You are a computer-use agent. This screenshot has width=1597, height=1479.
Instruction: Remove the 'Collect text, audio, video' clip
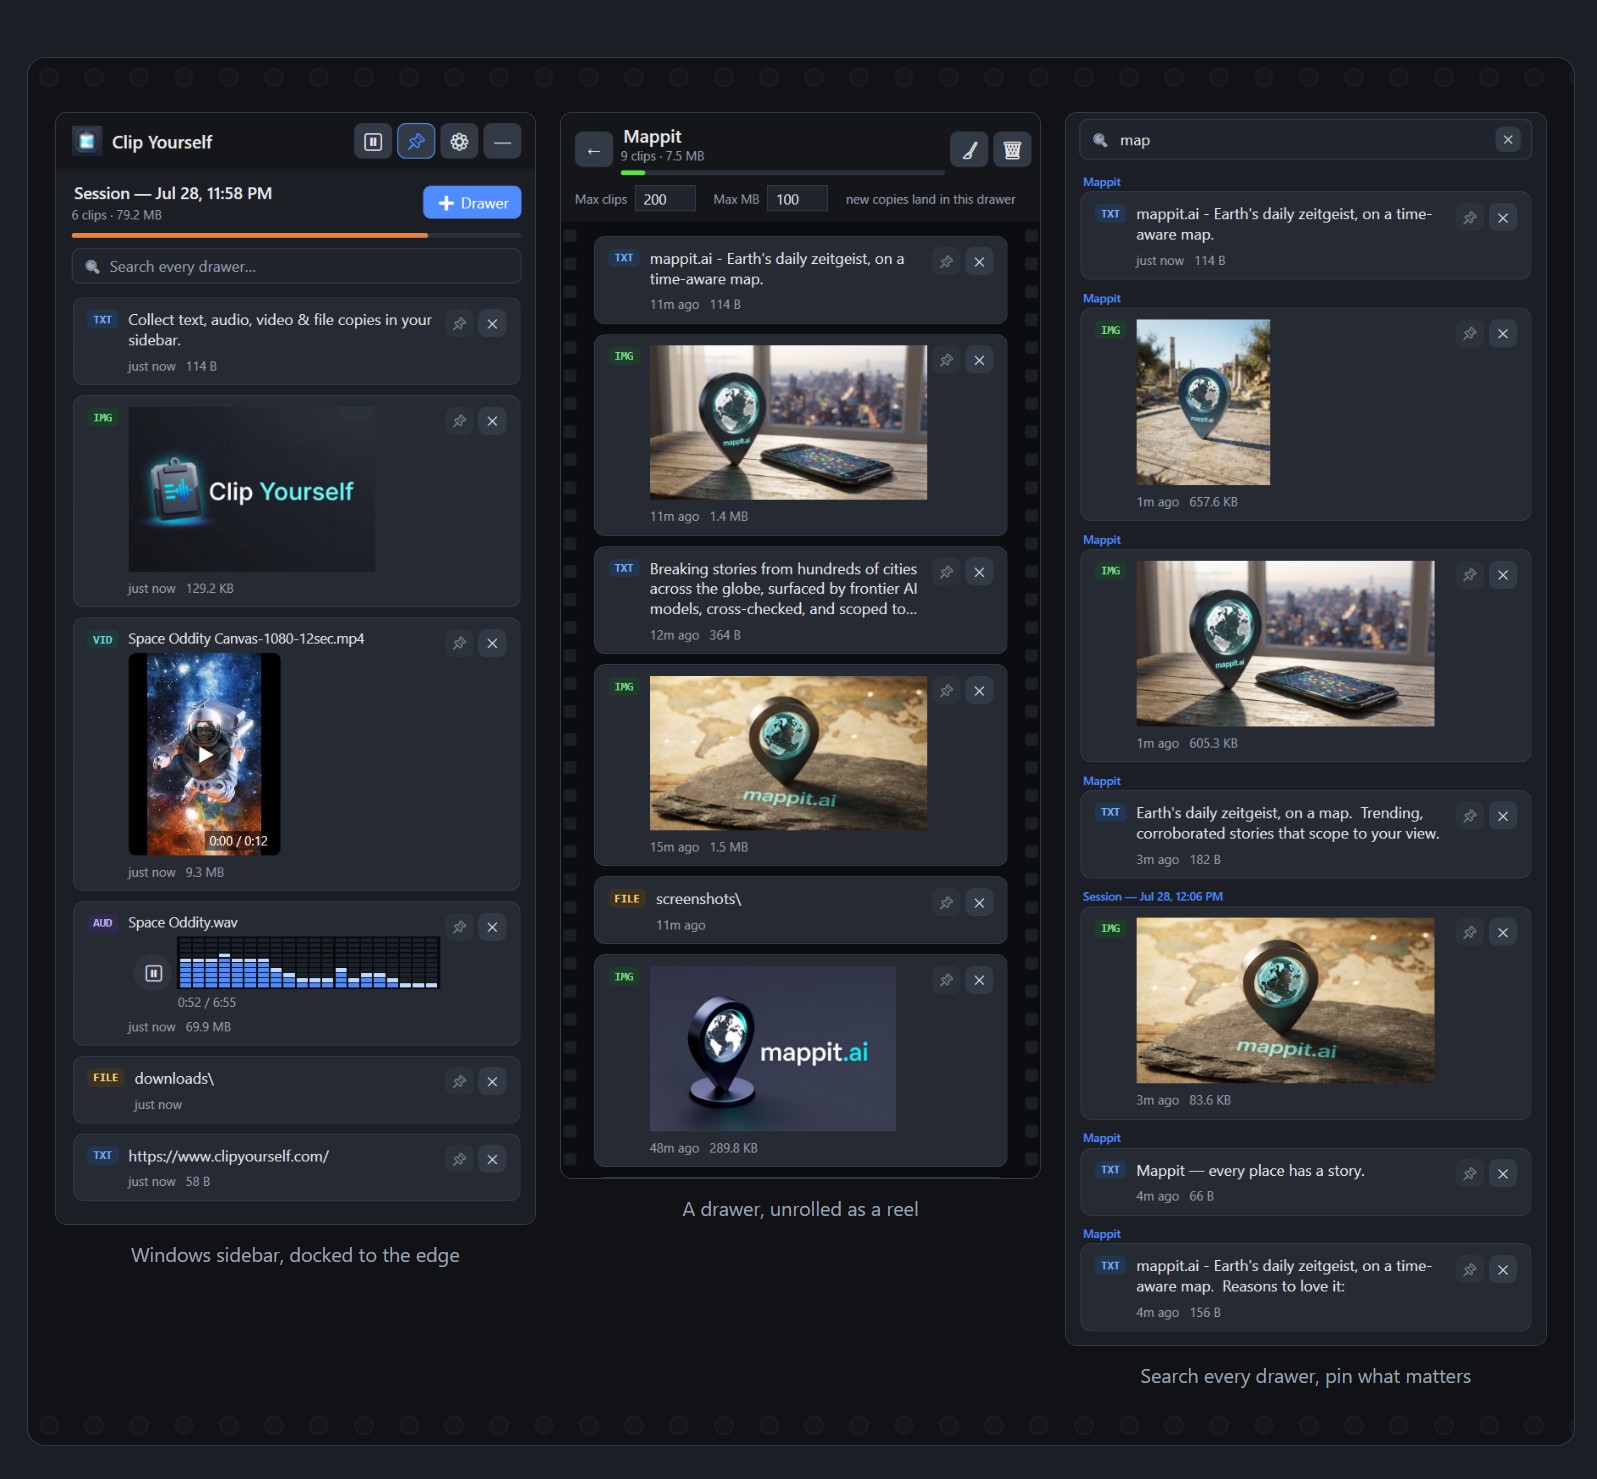tap(492, 324)
